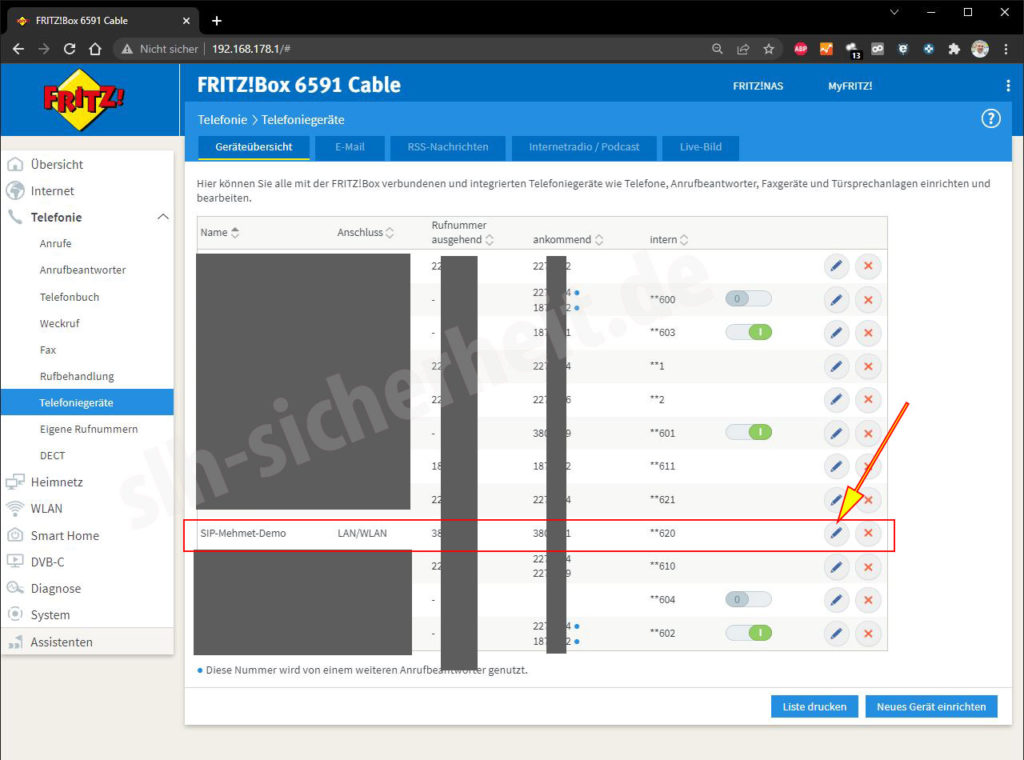Open the Rufbehandlung page
1024x760 pixels.
[76, 377]
